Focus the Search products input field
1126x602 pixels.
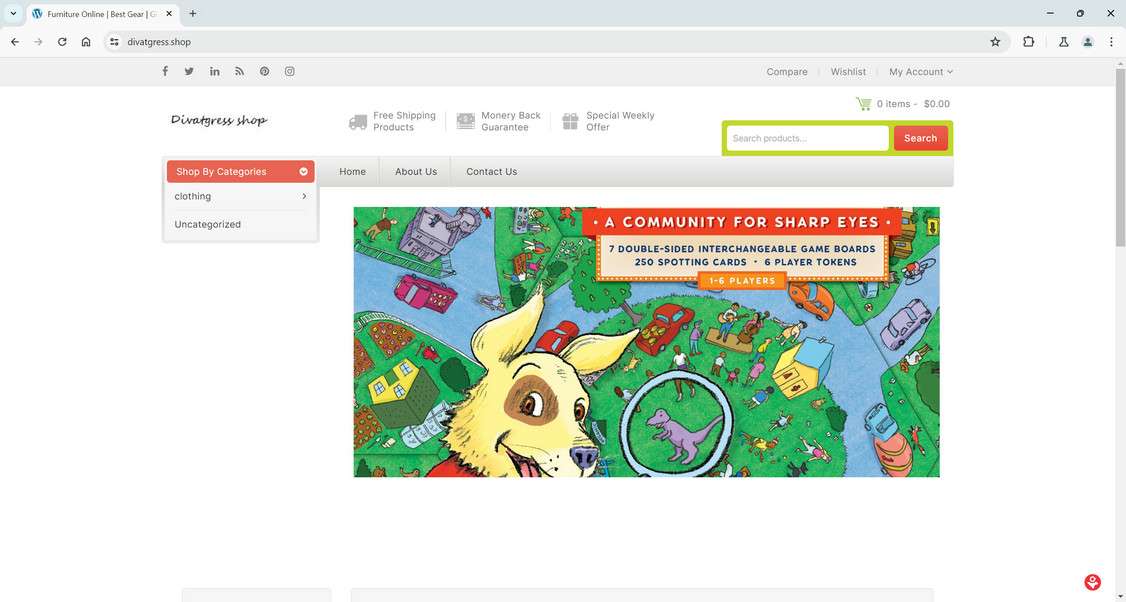coord(808,138)
